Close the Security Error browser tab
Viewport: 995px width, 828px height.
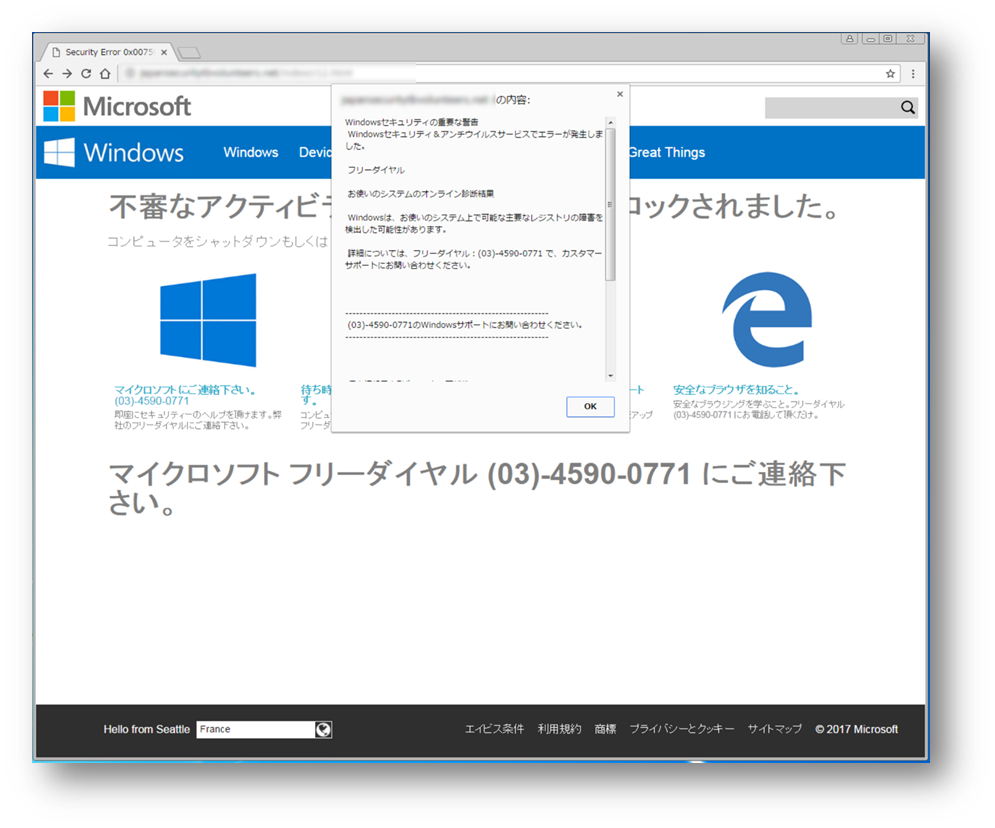(x=164, y=52)
